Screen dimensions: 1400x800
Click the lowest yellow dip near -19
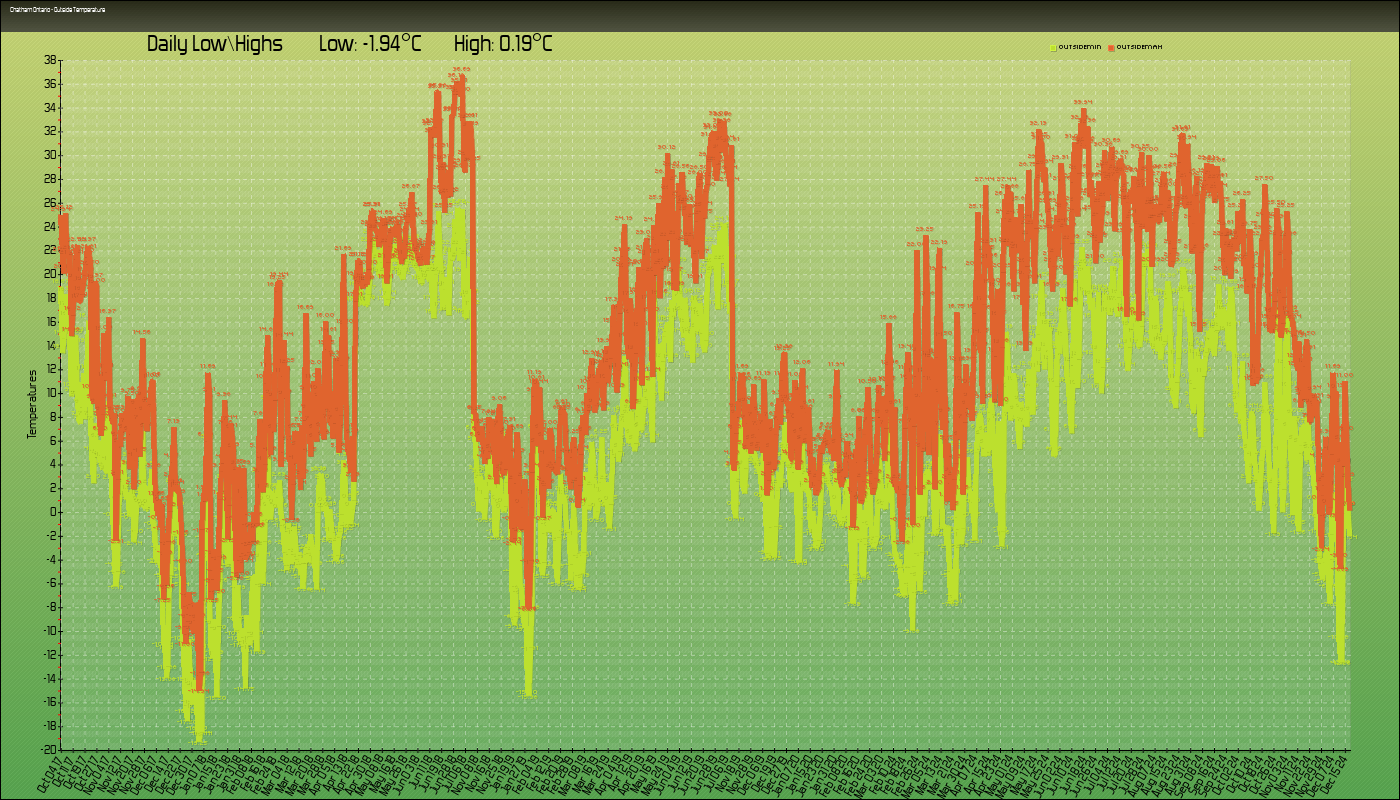tap(199, 740)
